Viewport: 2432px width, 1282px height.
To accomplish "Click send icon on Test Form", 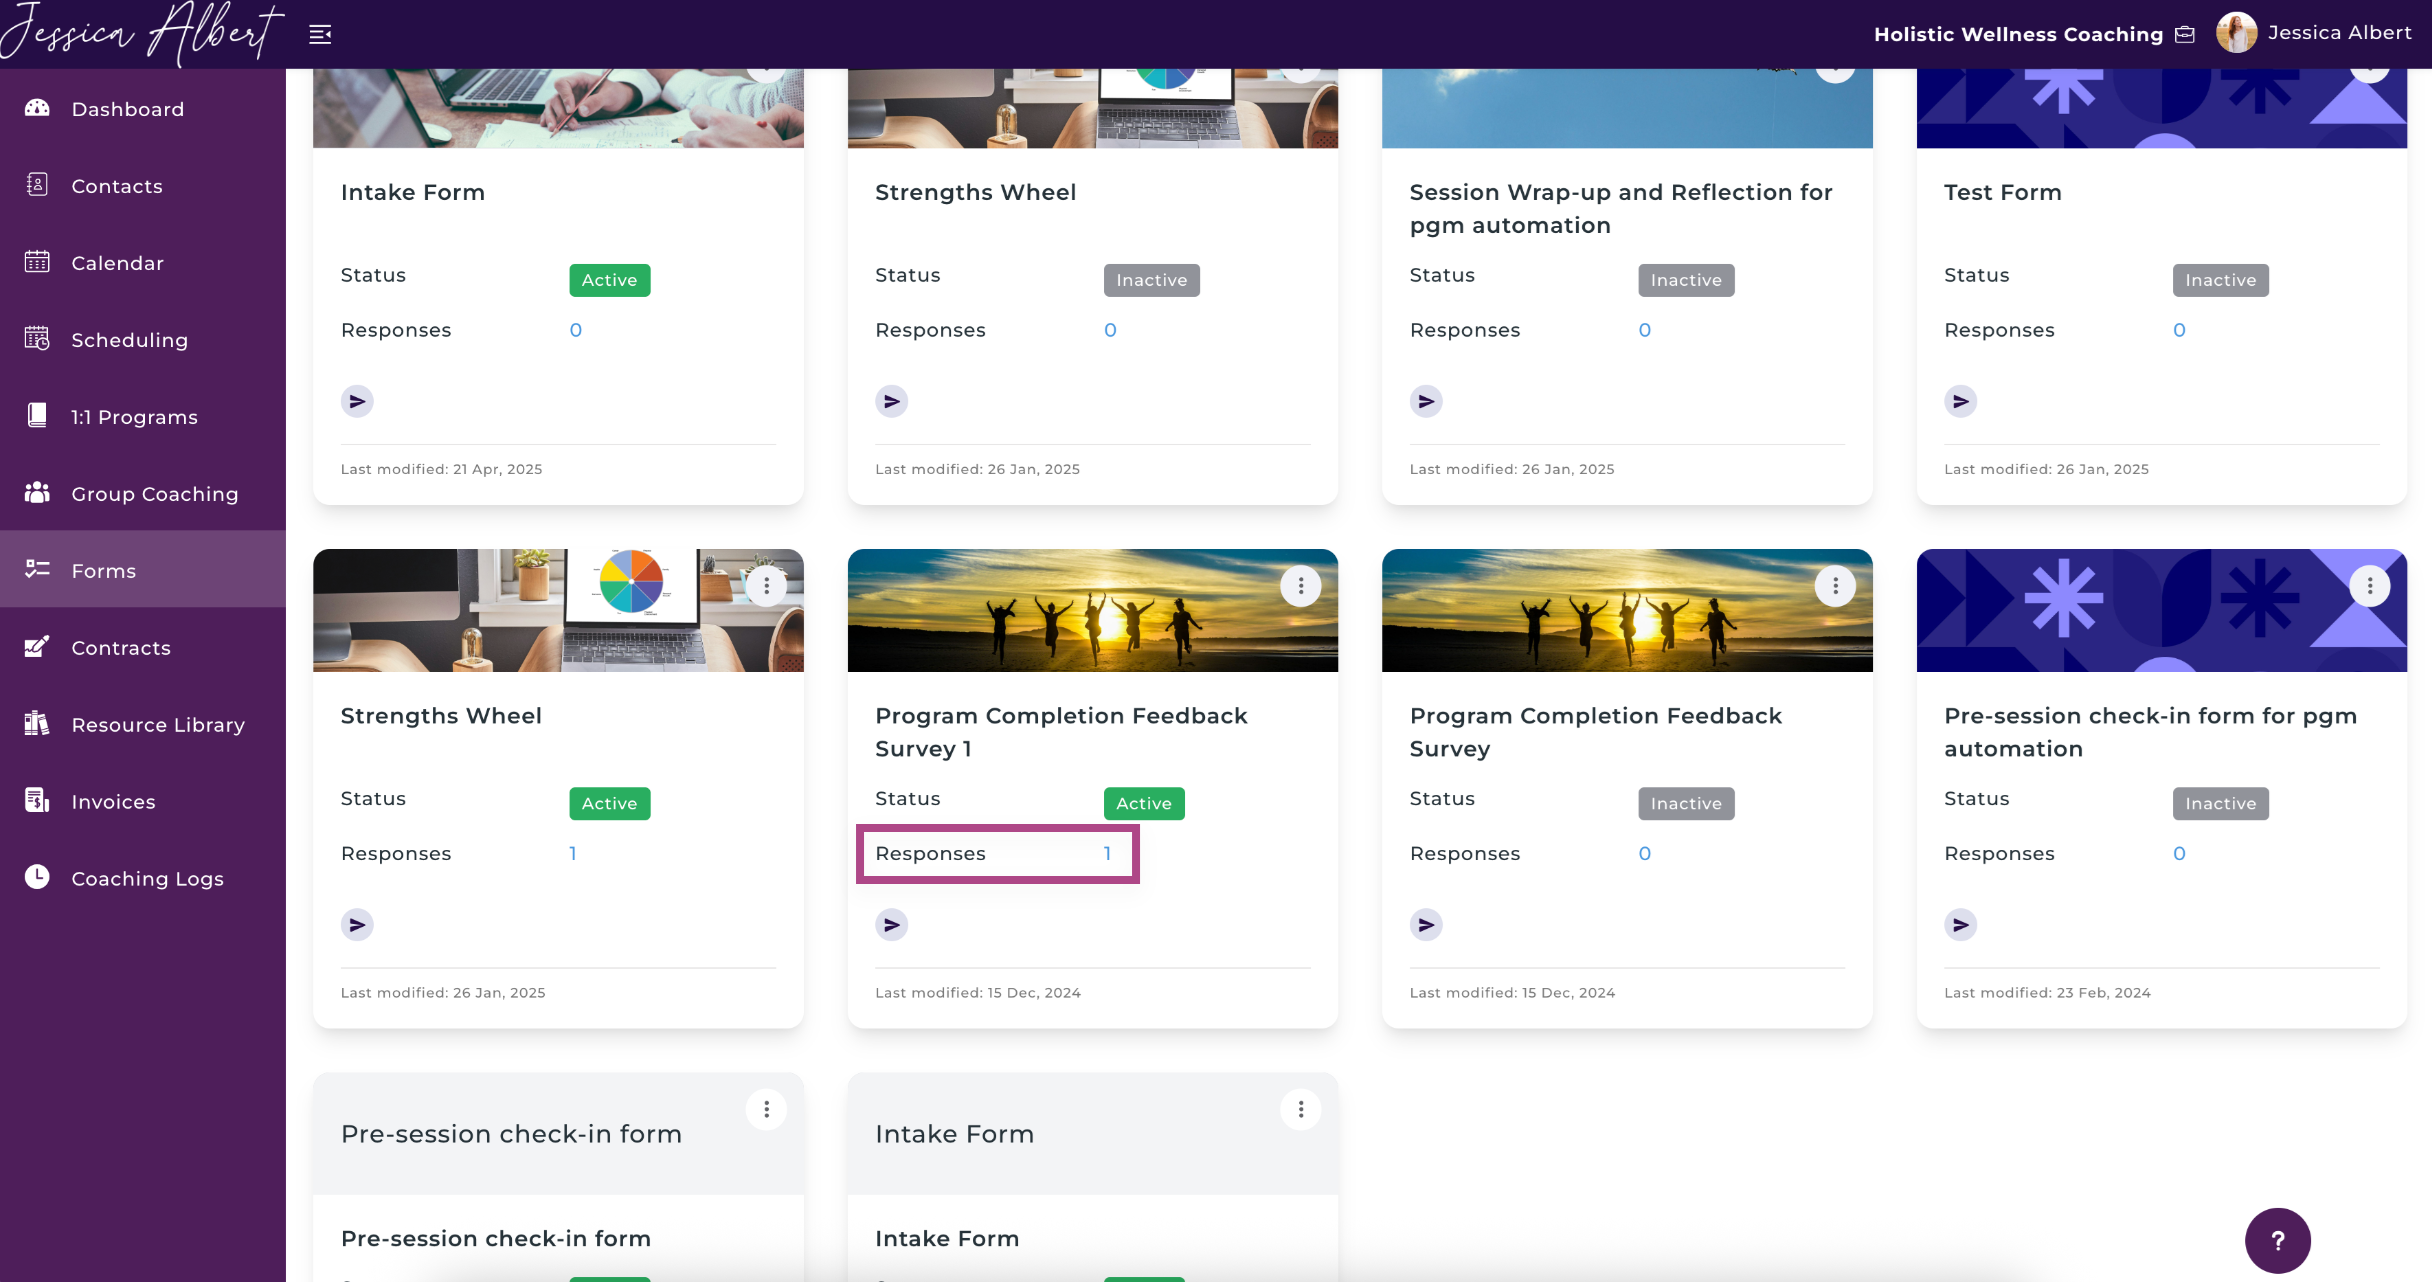I will [1960, 402].
